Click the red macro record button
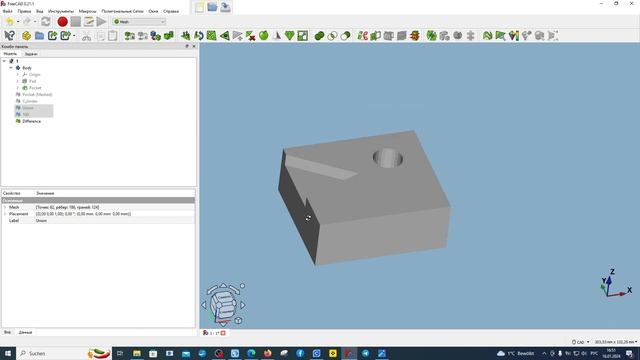 pyautogui.click(x=62, y=22)
